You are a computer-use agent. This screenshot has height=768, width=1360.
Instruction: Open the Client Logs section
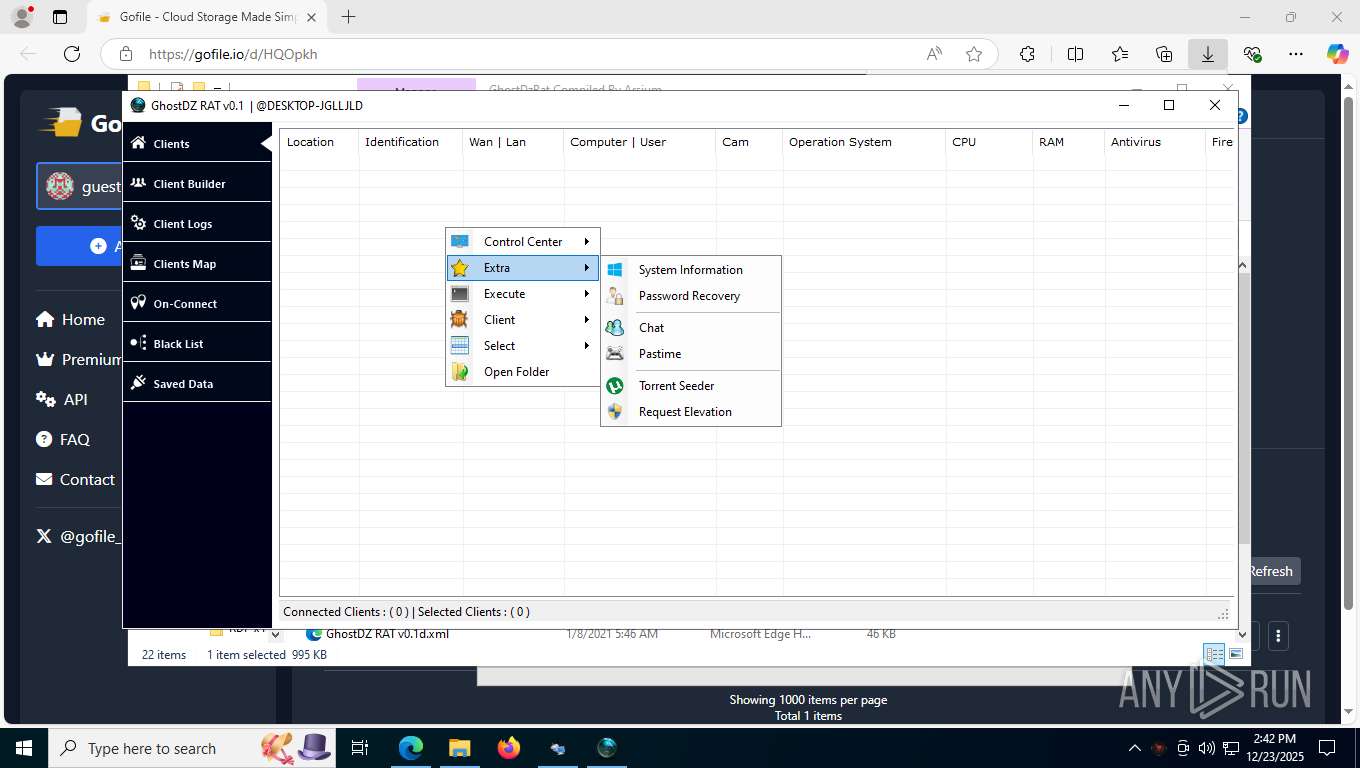pos(197,223)
